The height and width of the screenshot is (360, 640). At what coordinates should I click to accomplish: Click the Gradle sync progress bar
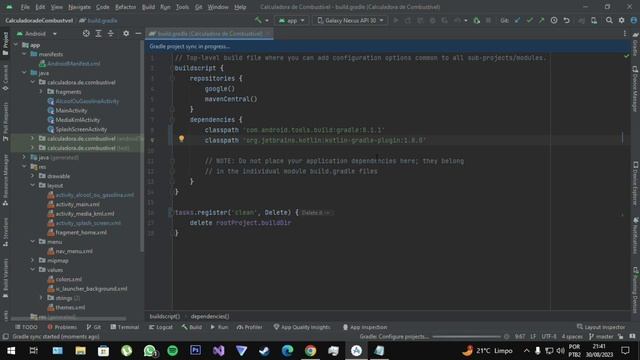pos(467,337)
